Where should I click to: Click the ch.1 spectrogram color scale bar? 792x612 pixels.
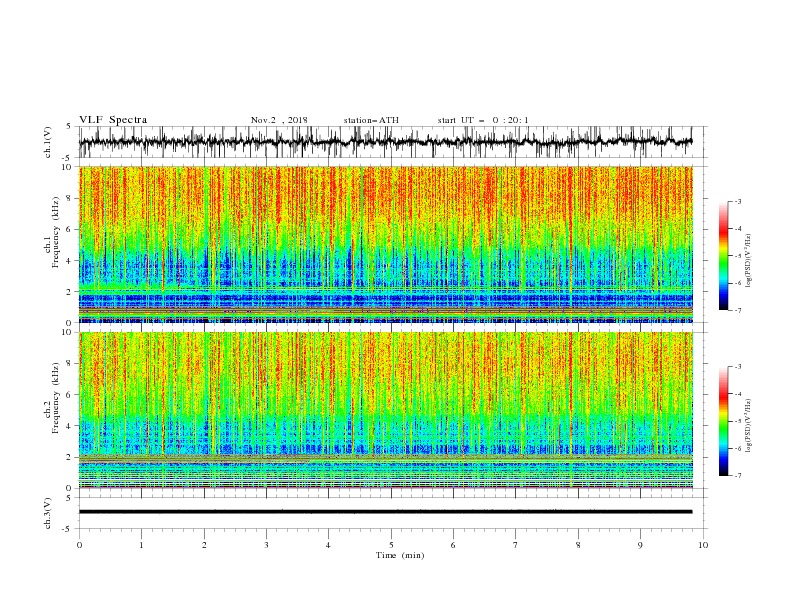click(x=723, y=256)
